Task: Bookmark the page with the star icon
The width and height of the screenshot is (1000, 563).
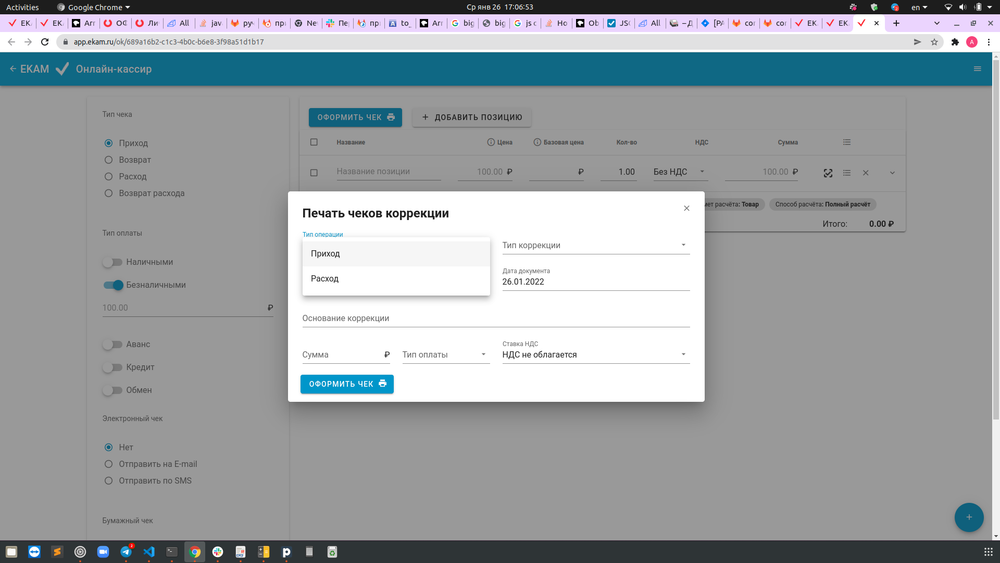Action: (935, 42)
